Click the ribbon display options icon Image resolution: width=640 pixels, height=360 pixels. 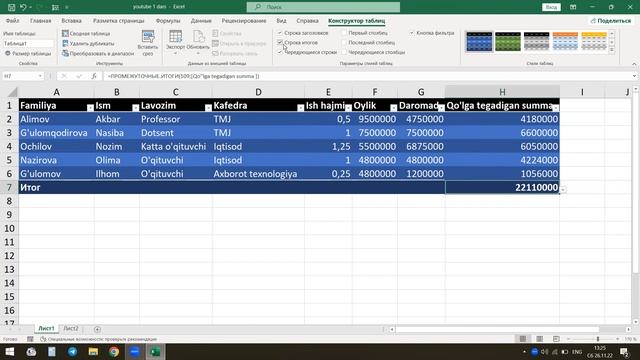(573, 7)
